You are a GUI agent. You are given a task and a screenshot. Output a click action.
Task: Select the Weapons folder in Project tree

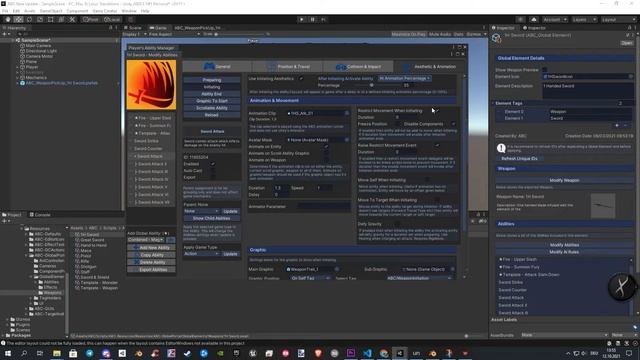coord(52,293)
